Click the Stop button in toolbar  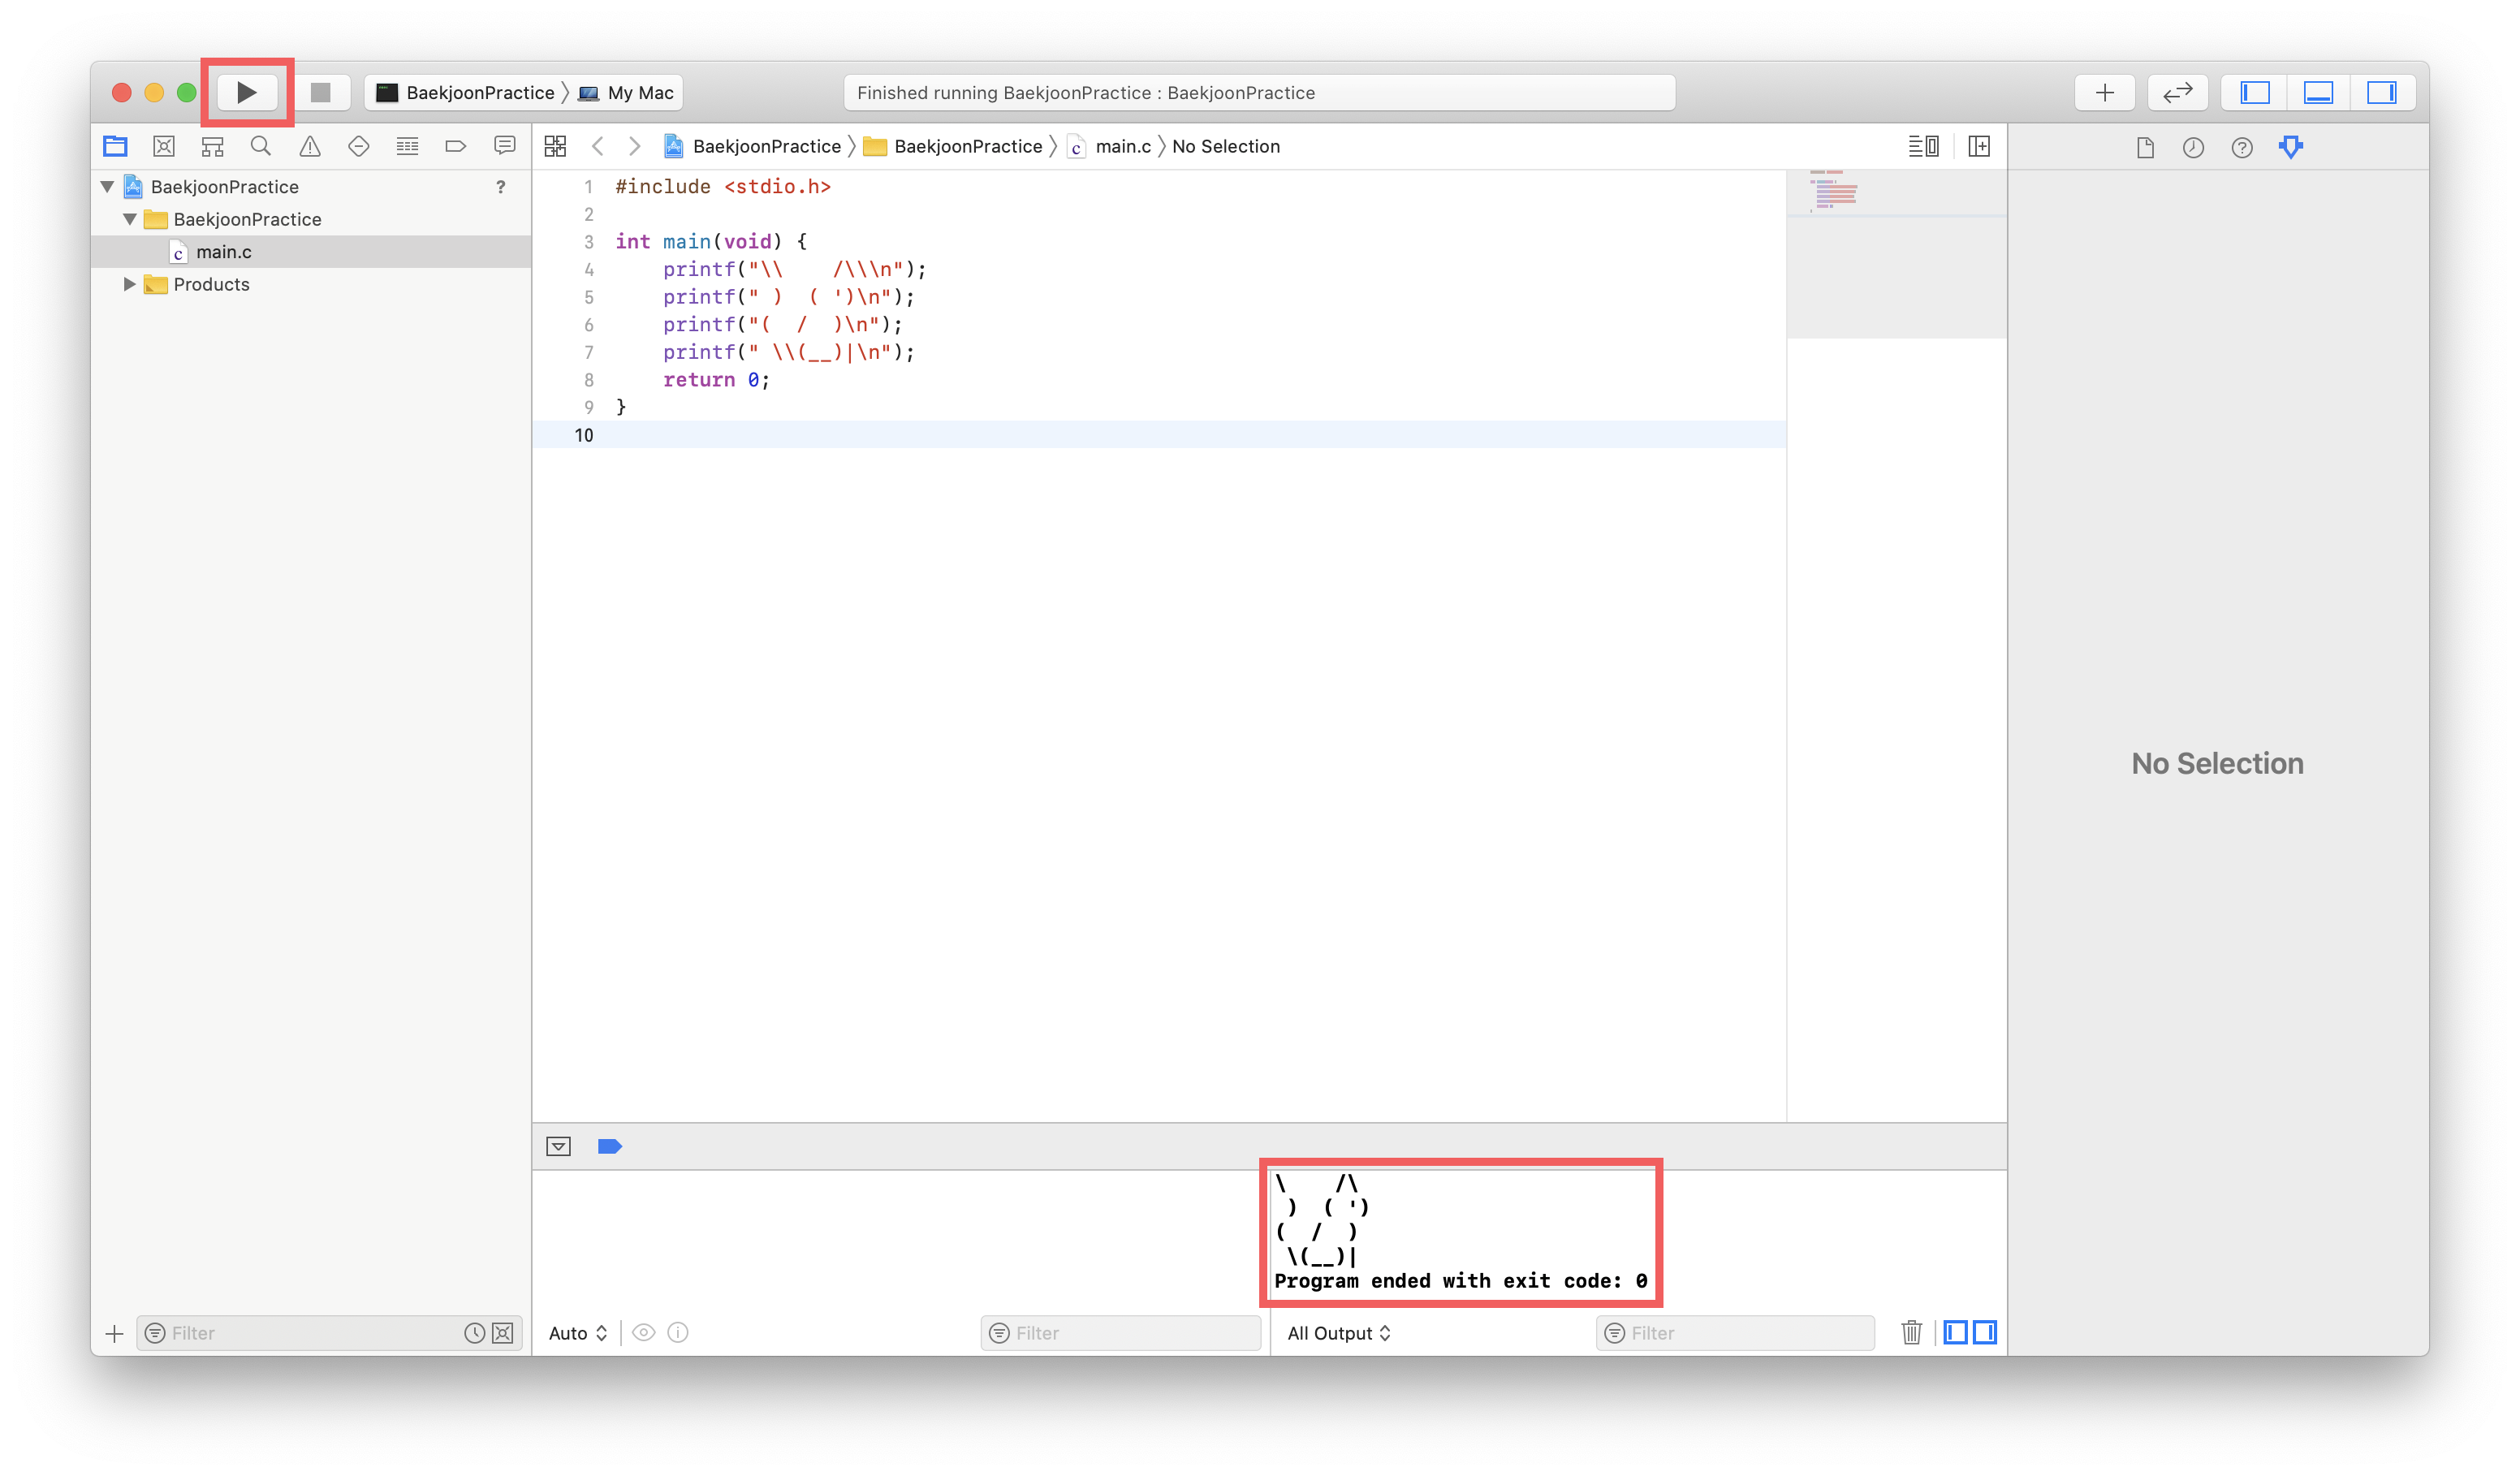320,93
